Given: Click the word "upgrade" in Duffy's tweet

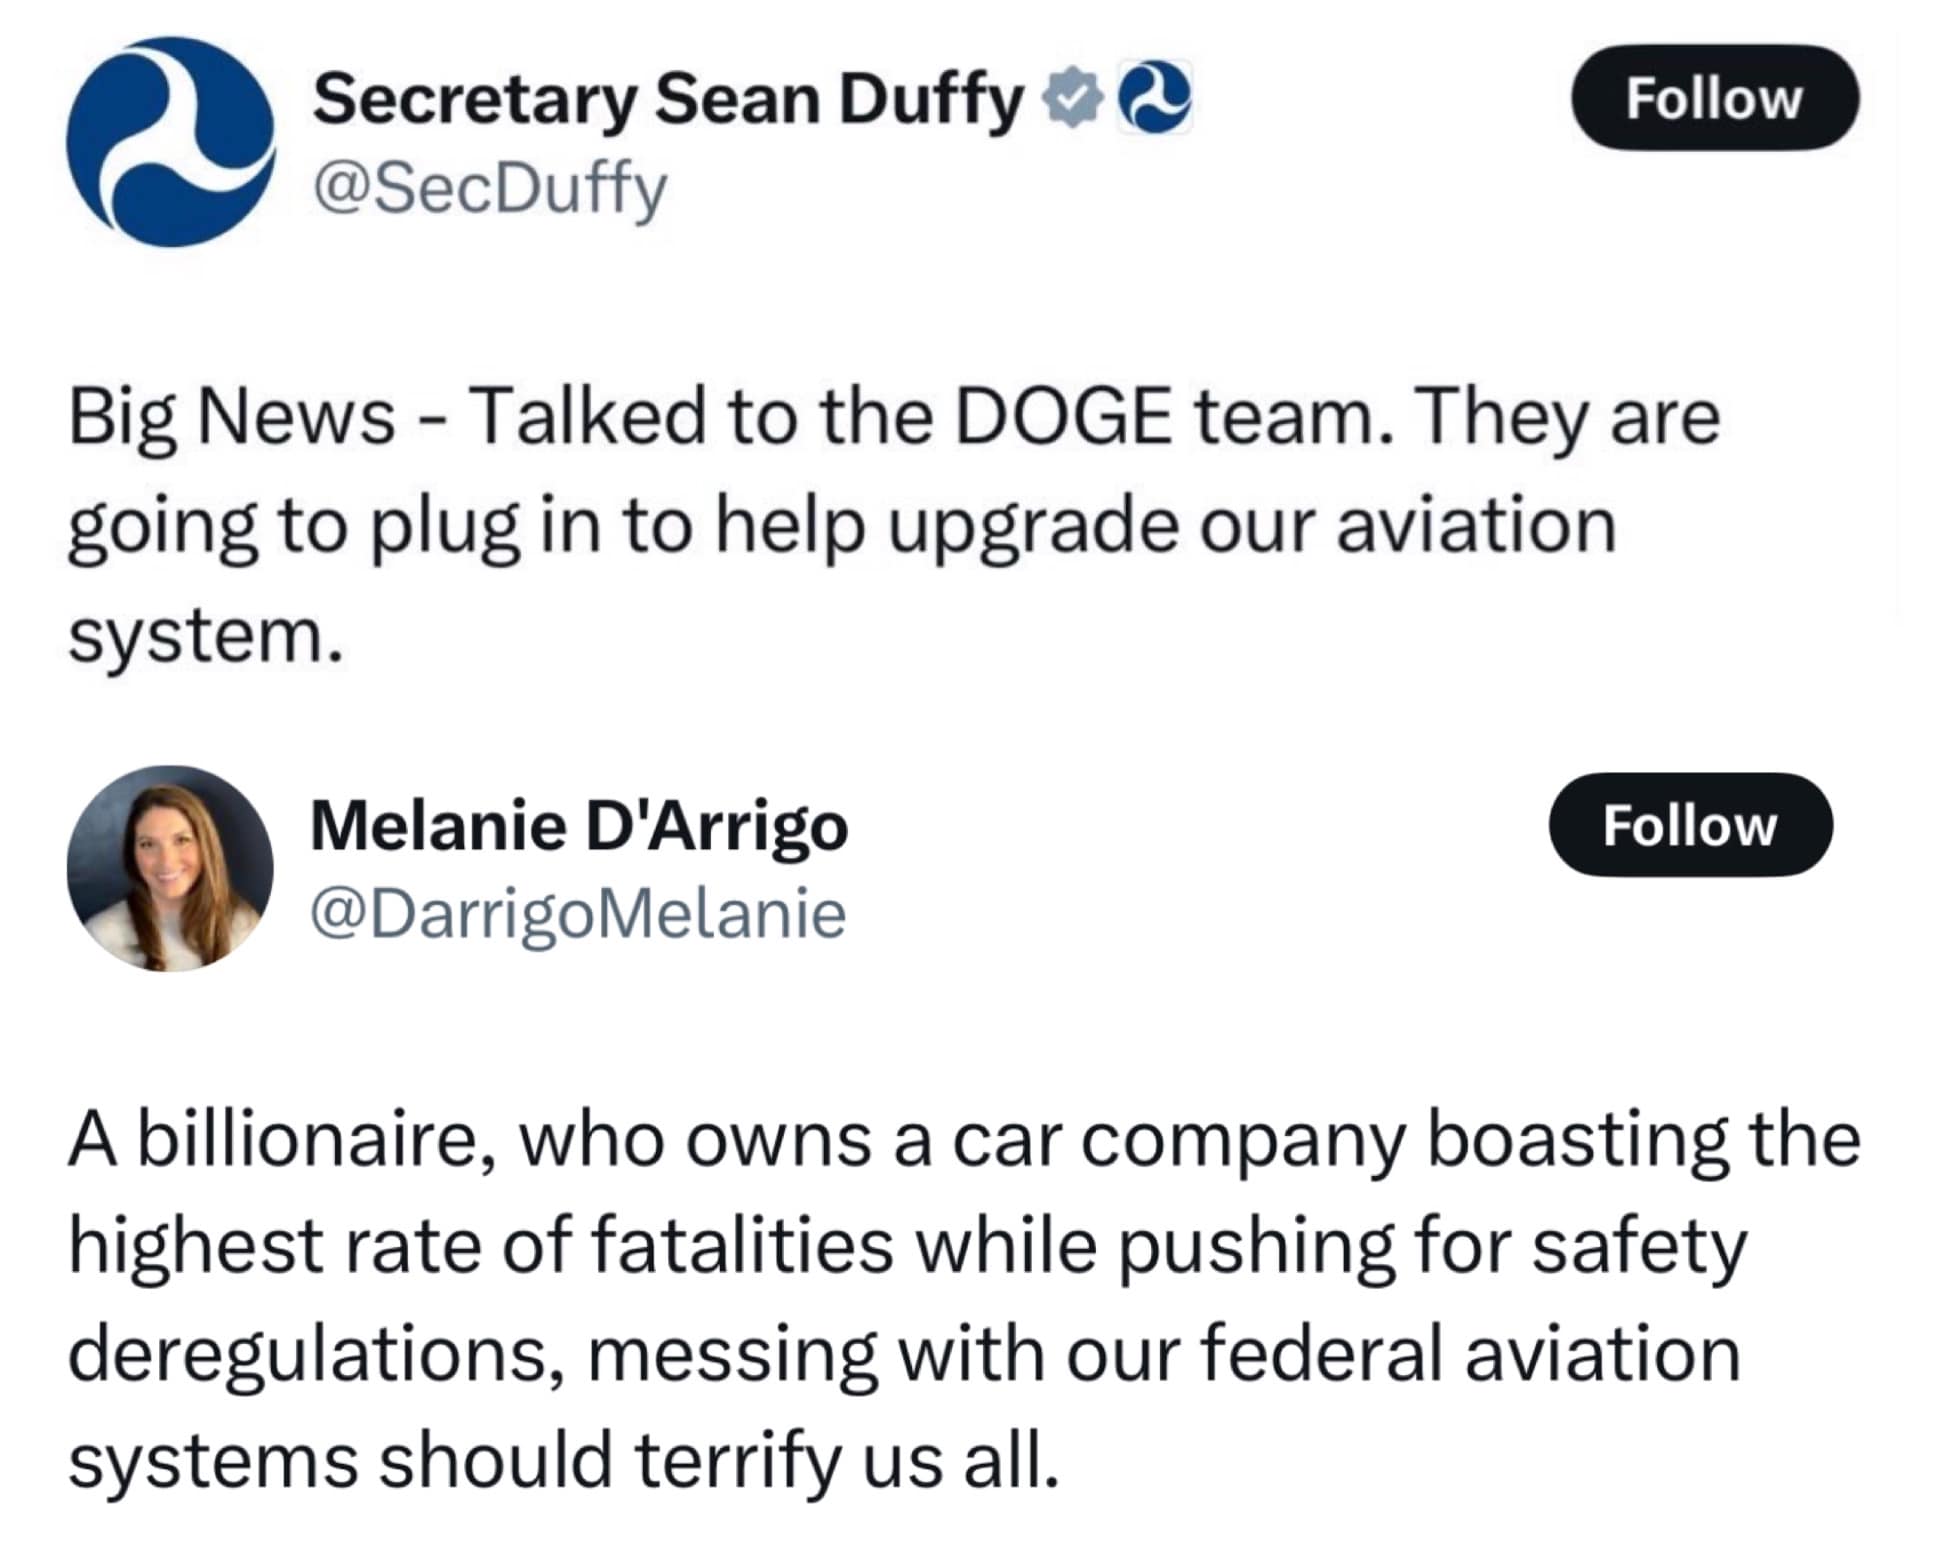Looking at the screenshot, I should pos(1033,527).
